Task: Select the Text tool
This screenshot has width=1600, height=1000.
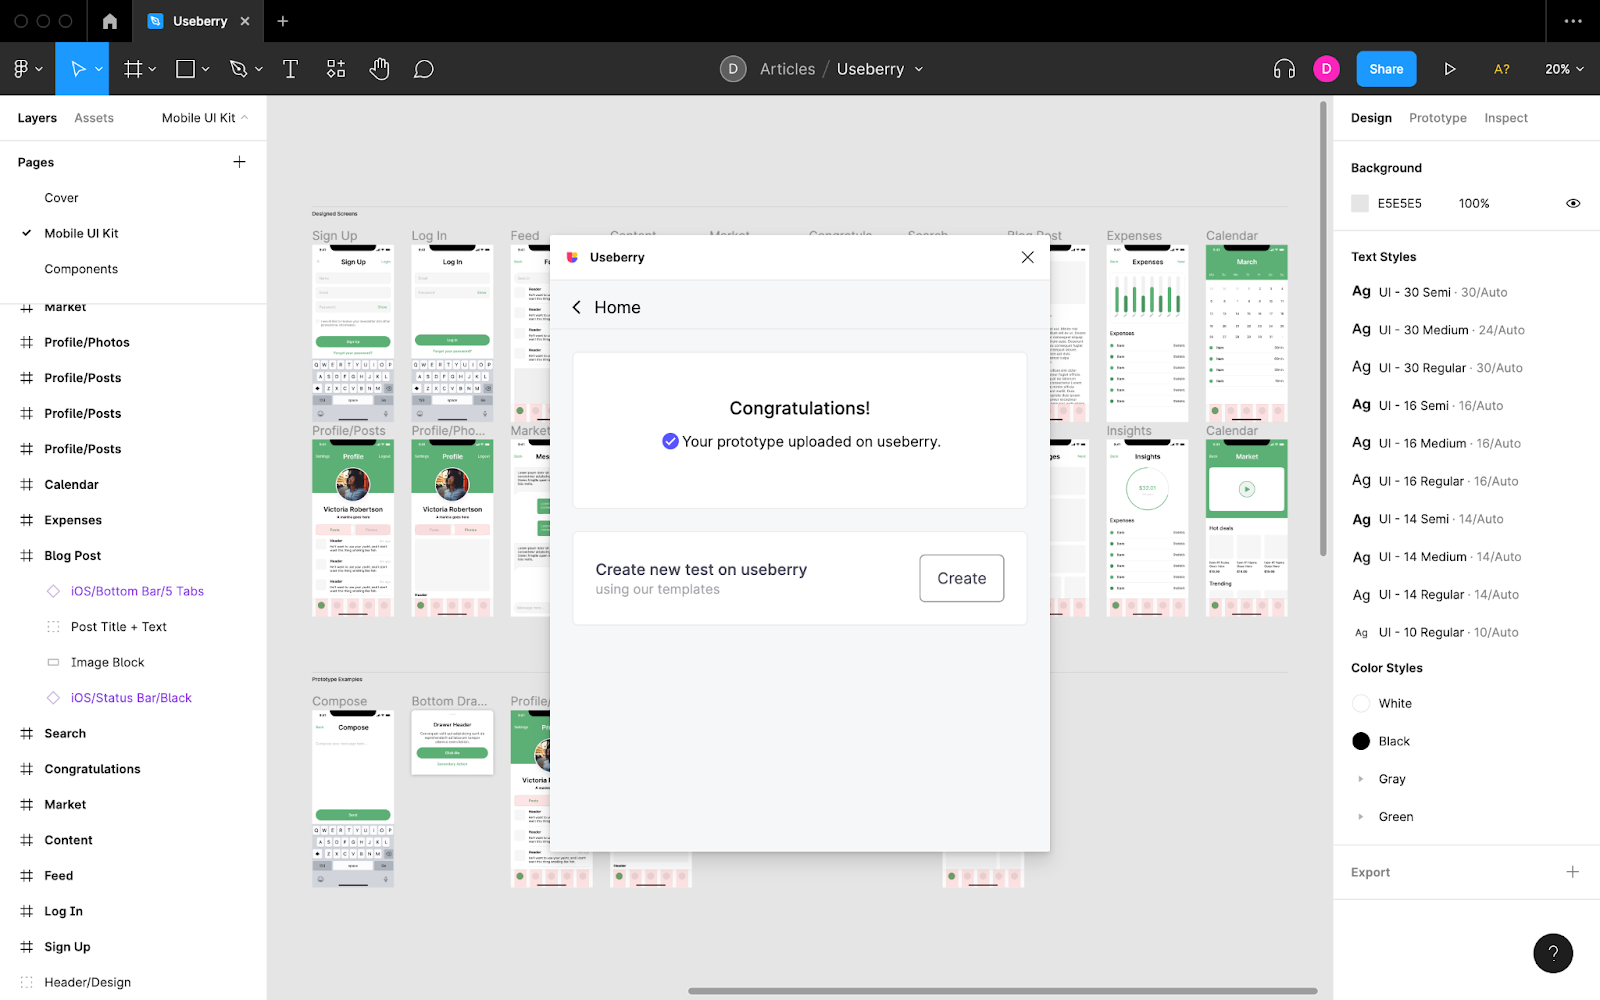Action: point(291,69)
